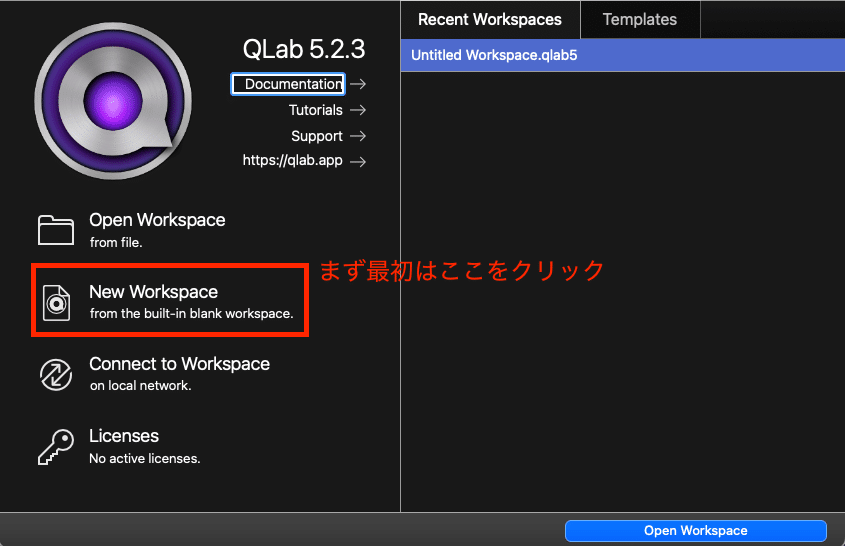
Task: Create a New Workspace from blank
Action: pos(154,292)
